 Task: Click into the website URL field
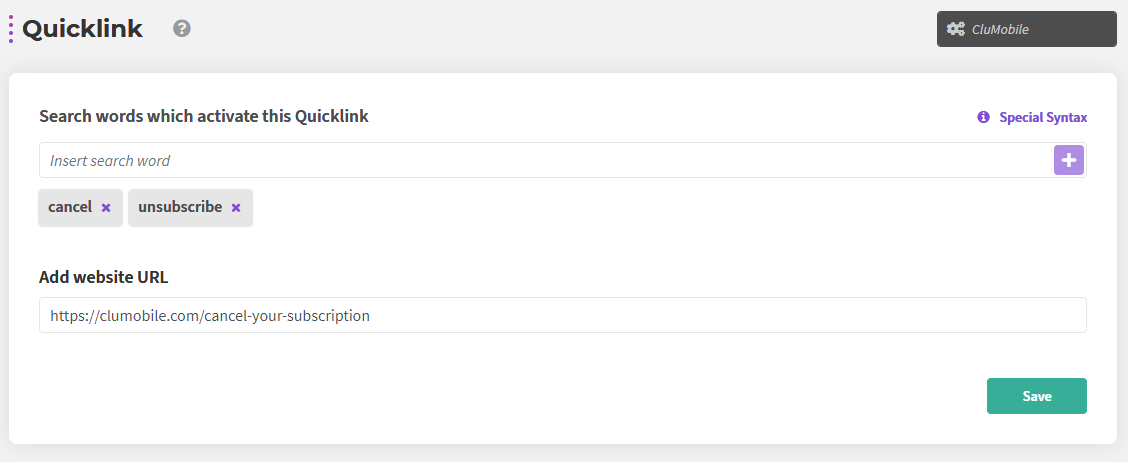coord(563,315)
